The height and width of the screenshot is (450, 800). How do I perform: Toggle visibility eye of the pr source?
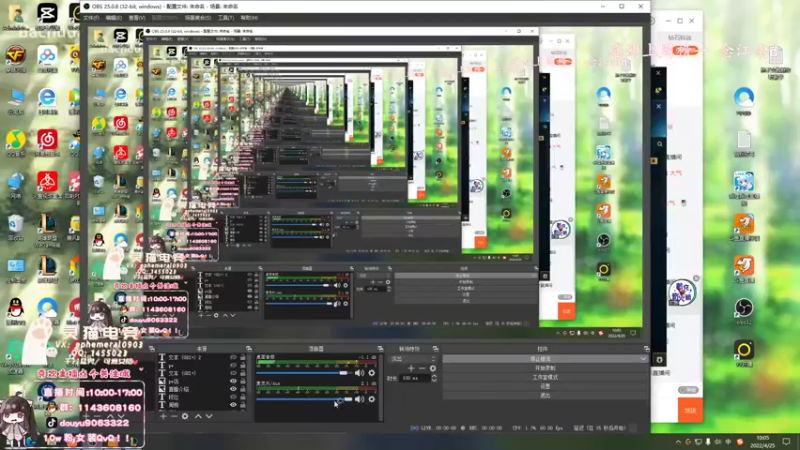(233, 365)
